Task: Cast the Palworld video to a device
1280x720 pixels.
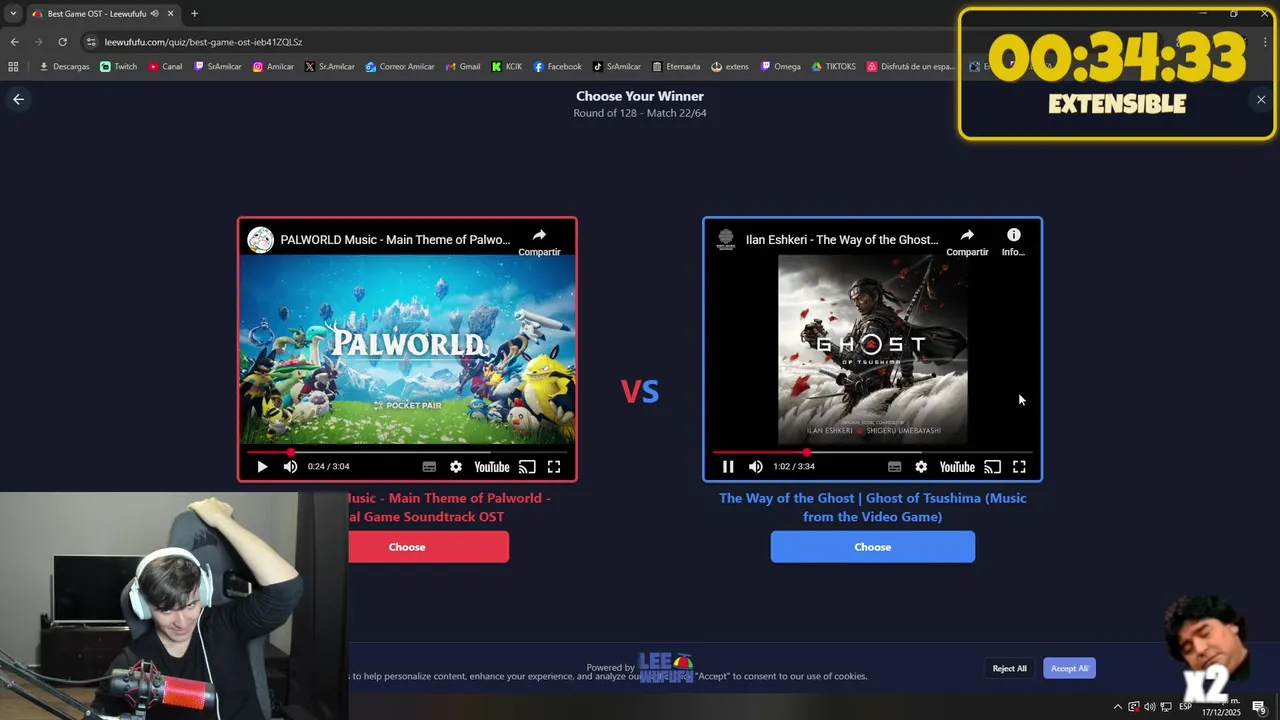Action: 527,467
